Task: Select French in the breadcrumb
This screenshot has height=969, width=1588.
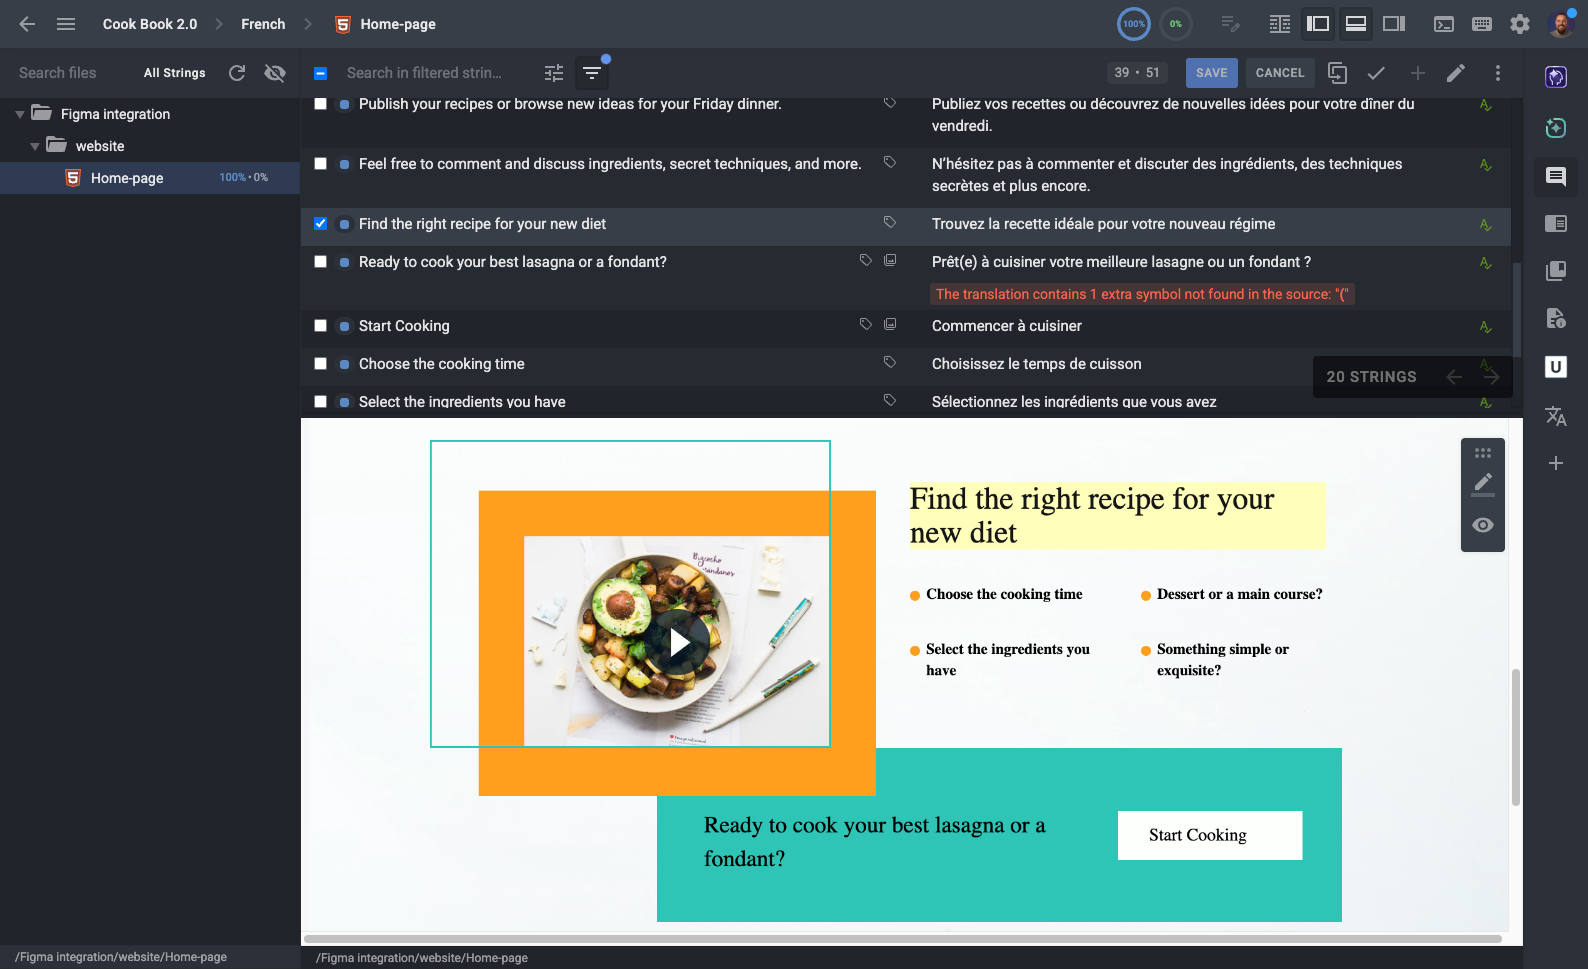Action: point(263,24)
